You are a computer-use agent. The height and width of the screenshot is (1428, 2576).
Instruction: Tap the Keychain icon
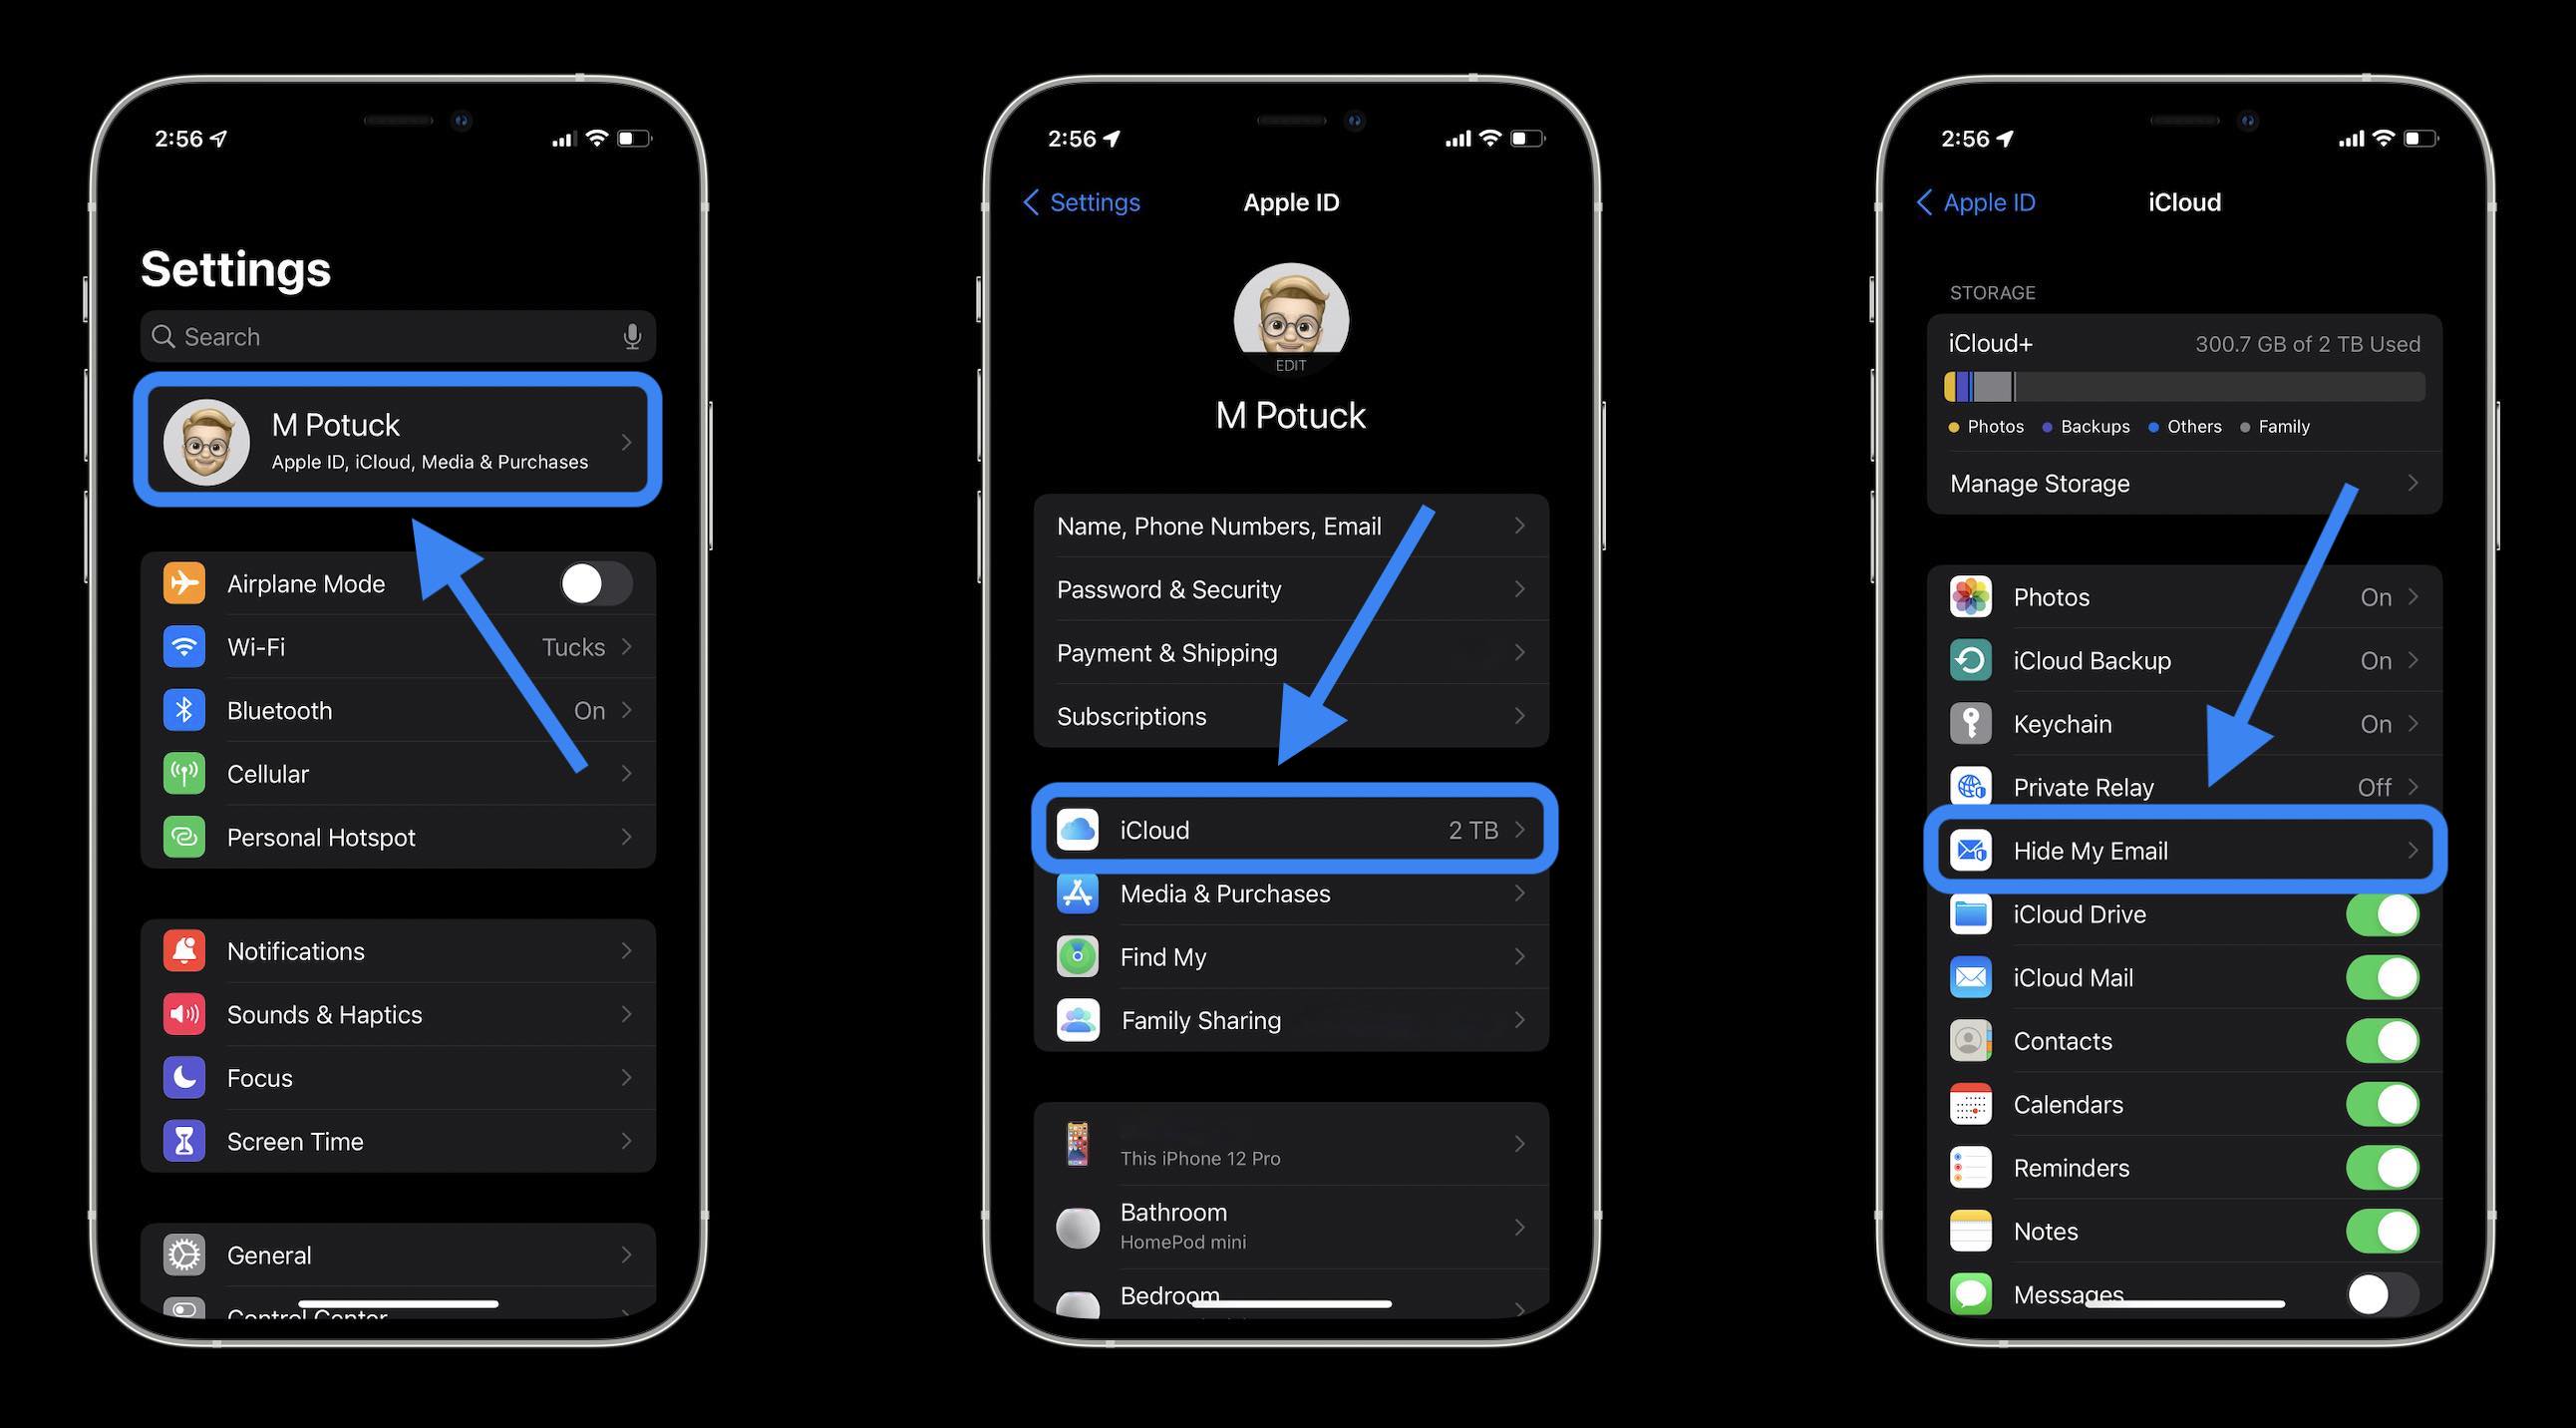point(1970,723)
